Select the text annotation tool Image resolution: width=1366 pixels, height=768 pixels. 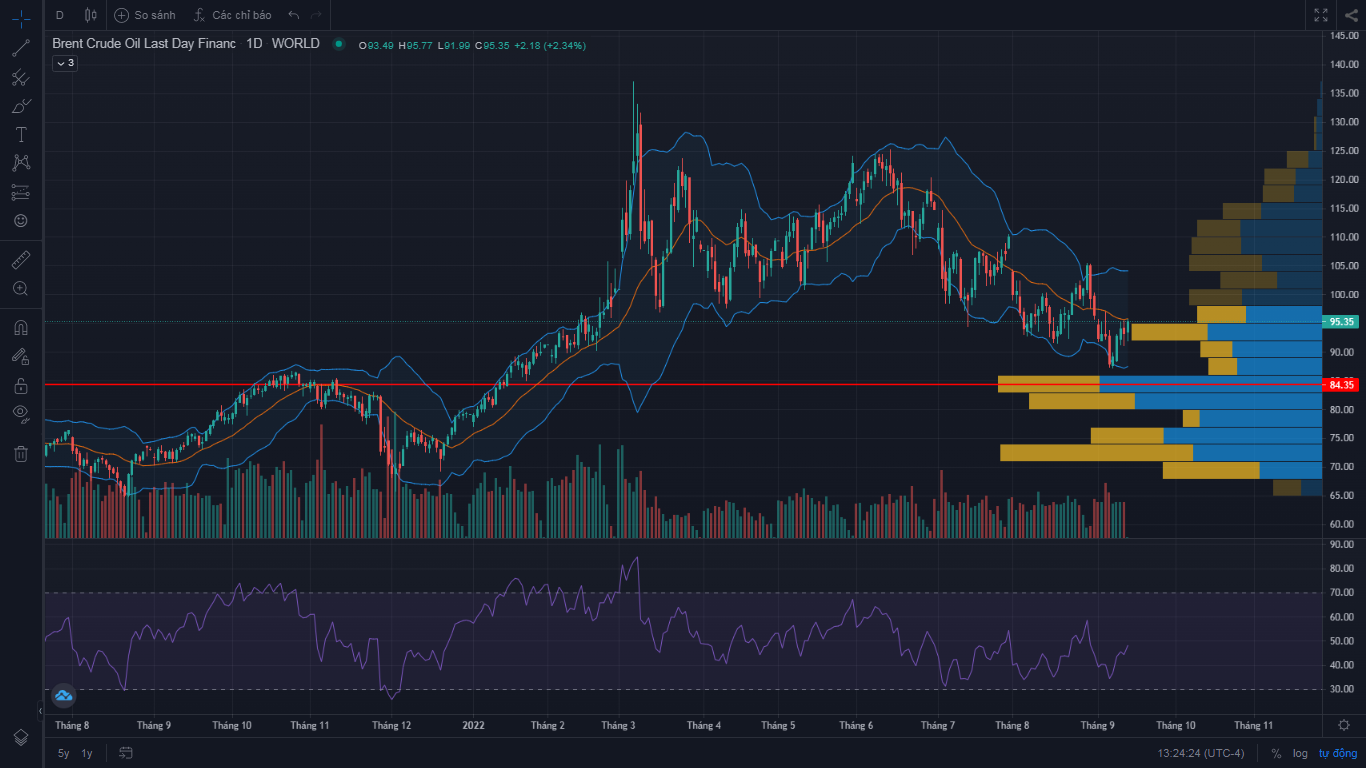click(21, 134)
